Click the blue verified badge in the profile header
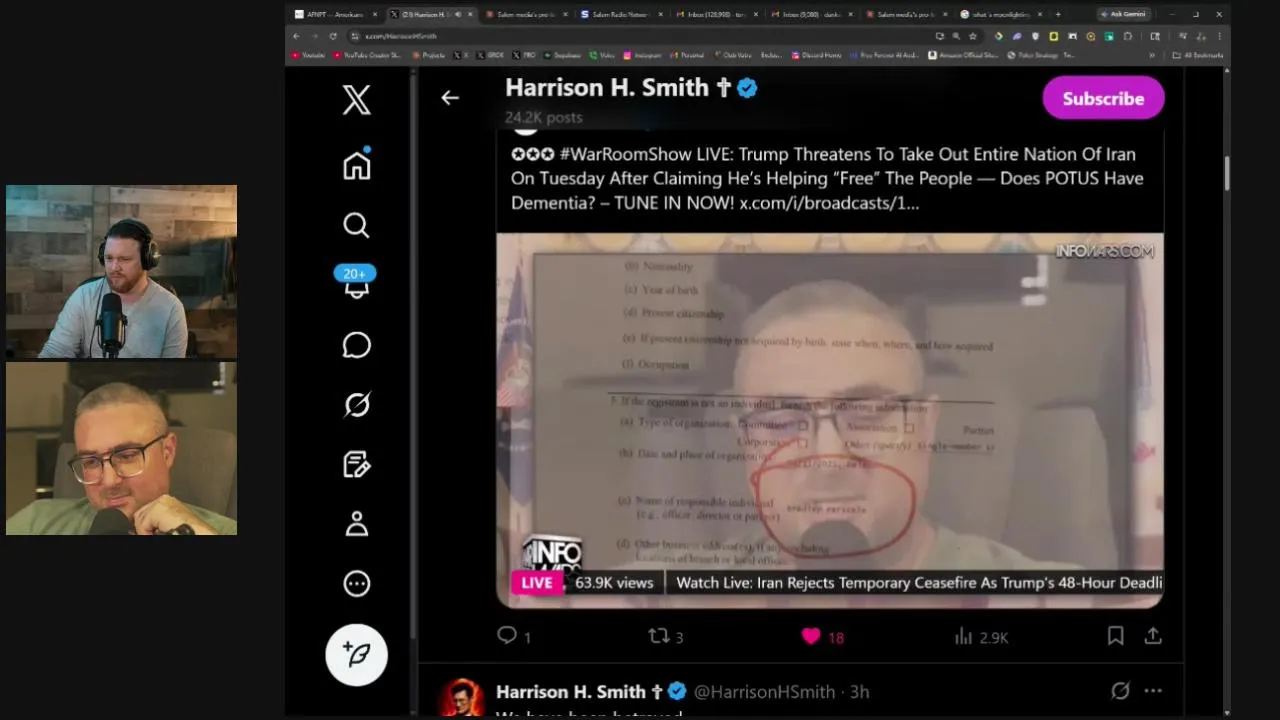1280x720 pixels. click(x=747, y=88)
